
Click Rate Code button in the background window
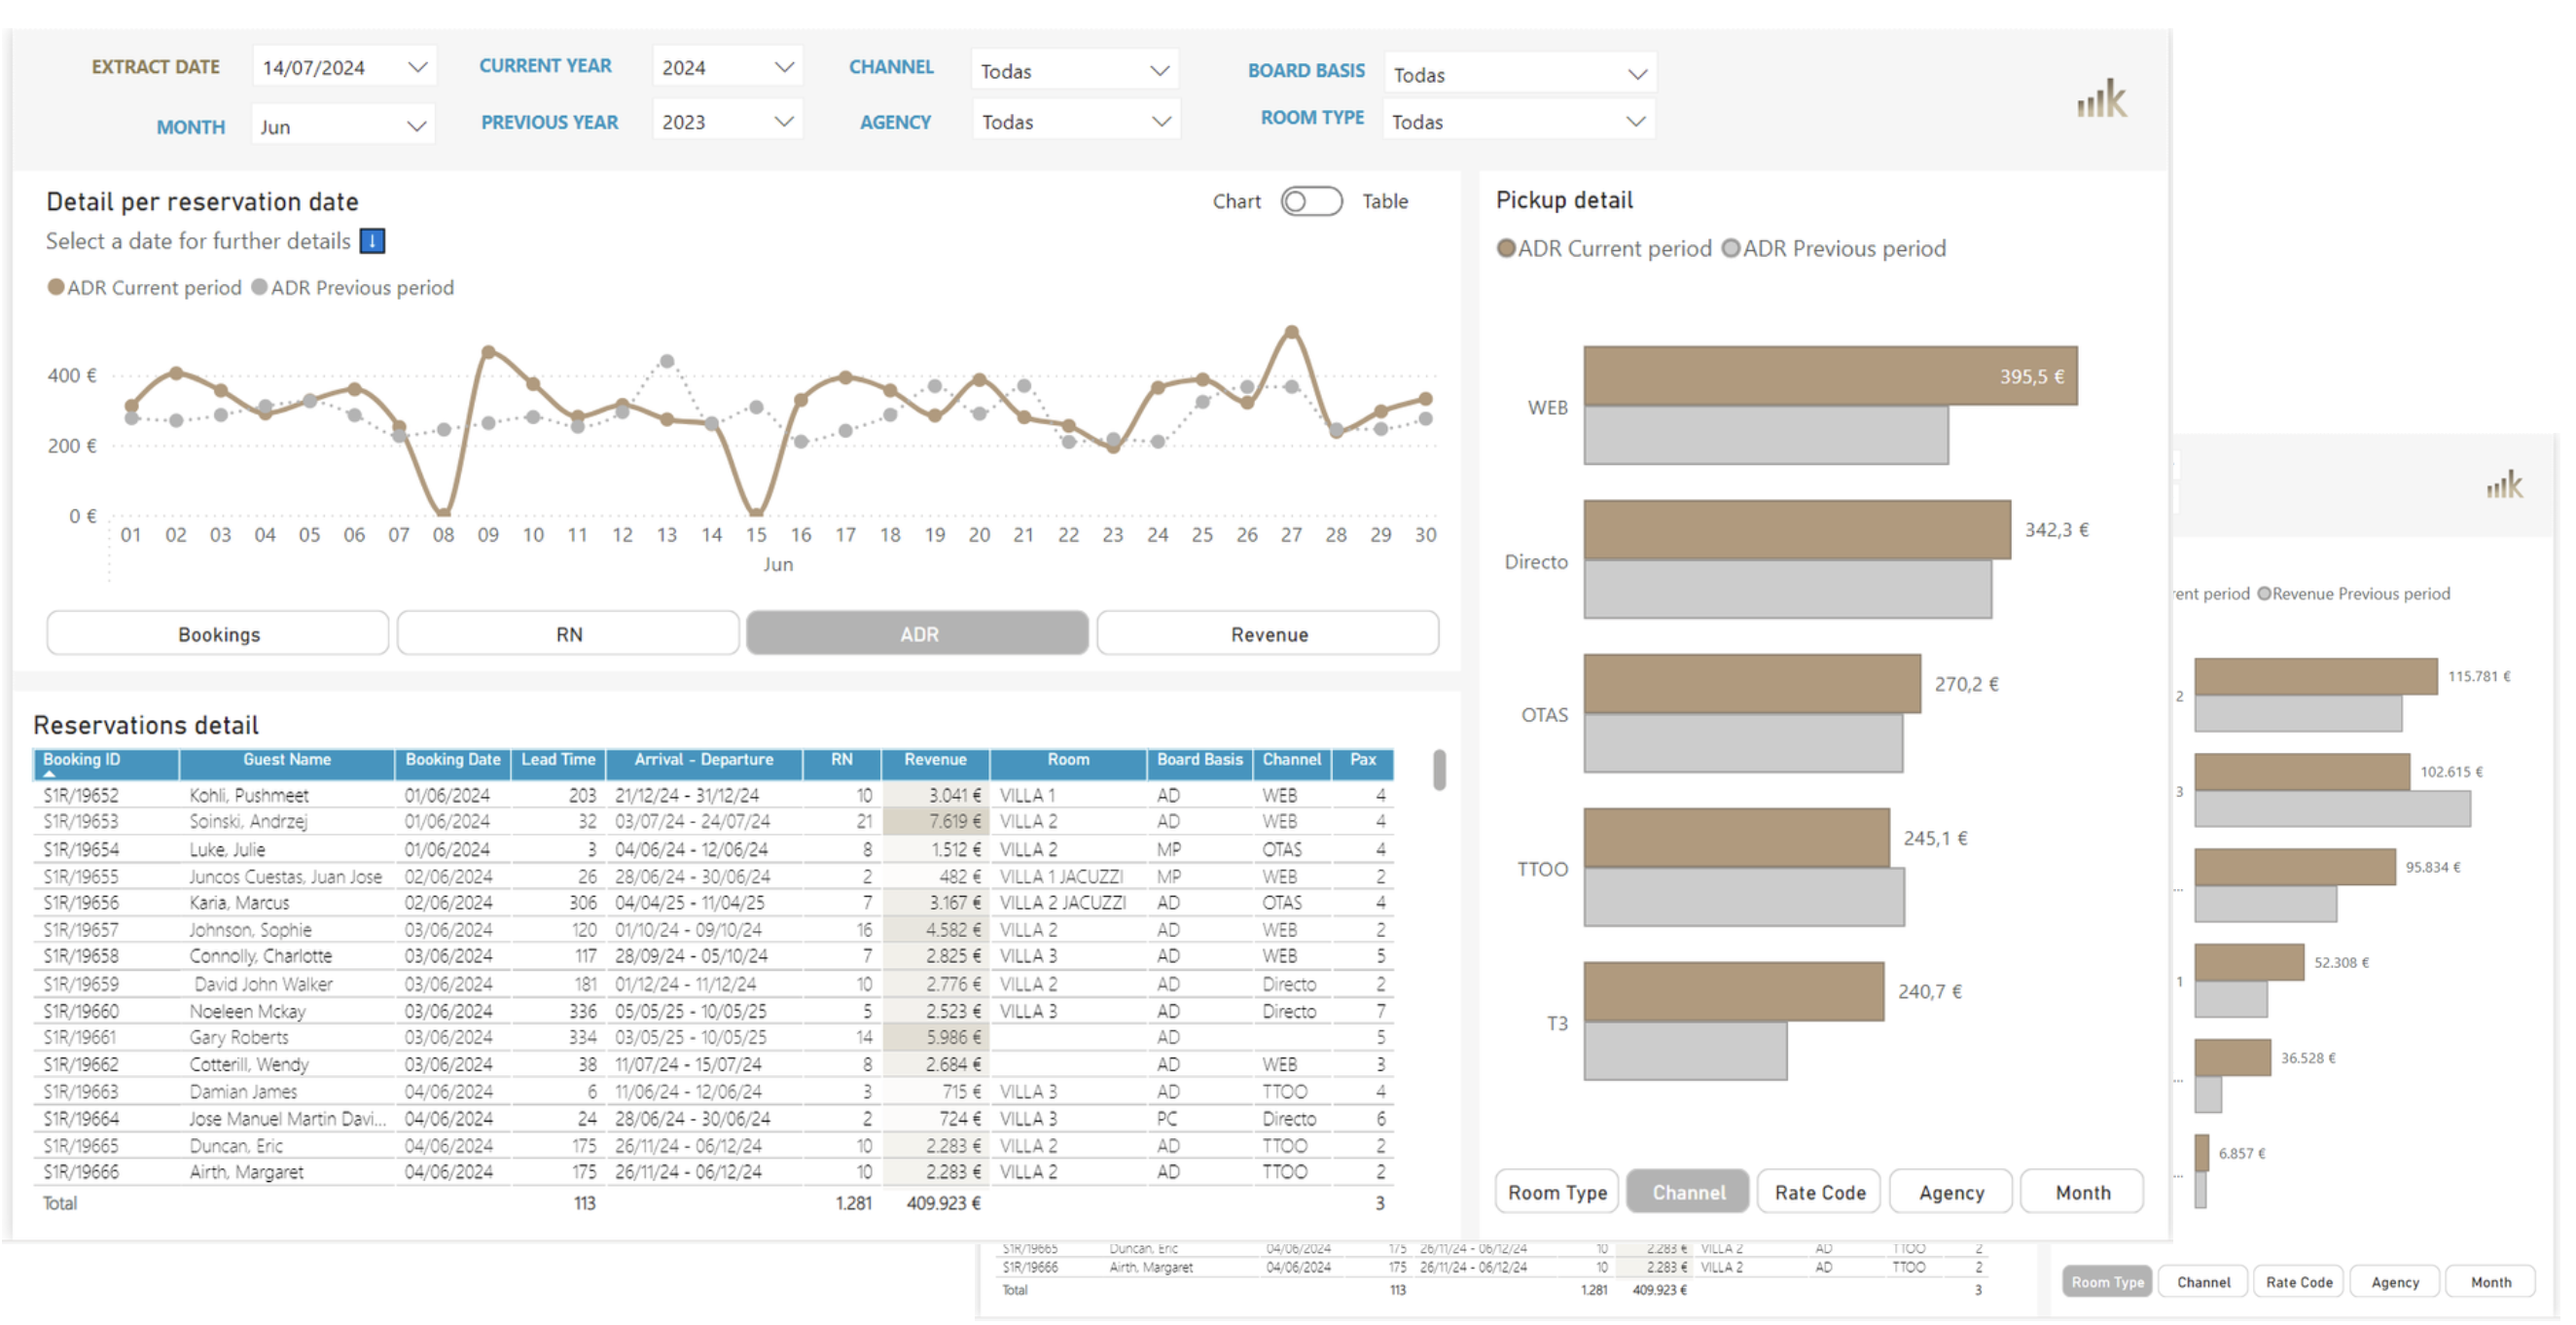[x=2299, y=1282]
